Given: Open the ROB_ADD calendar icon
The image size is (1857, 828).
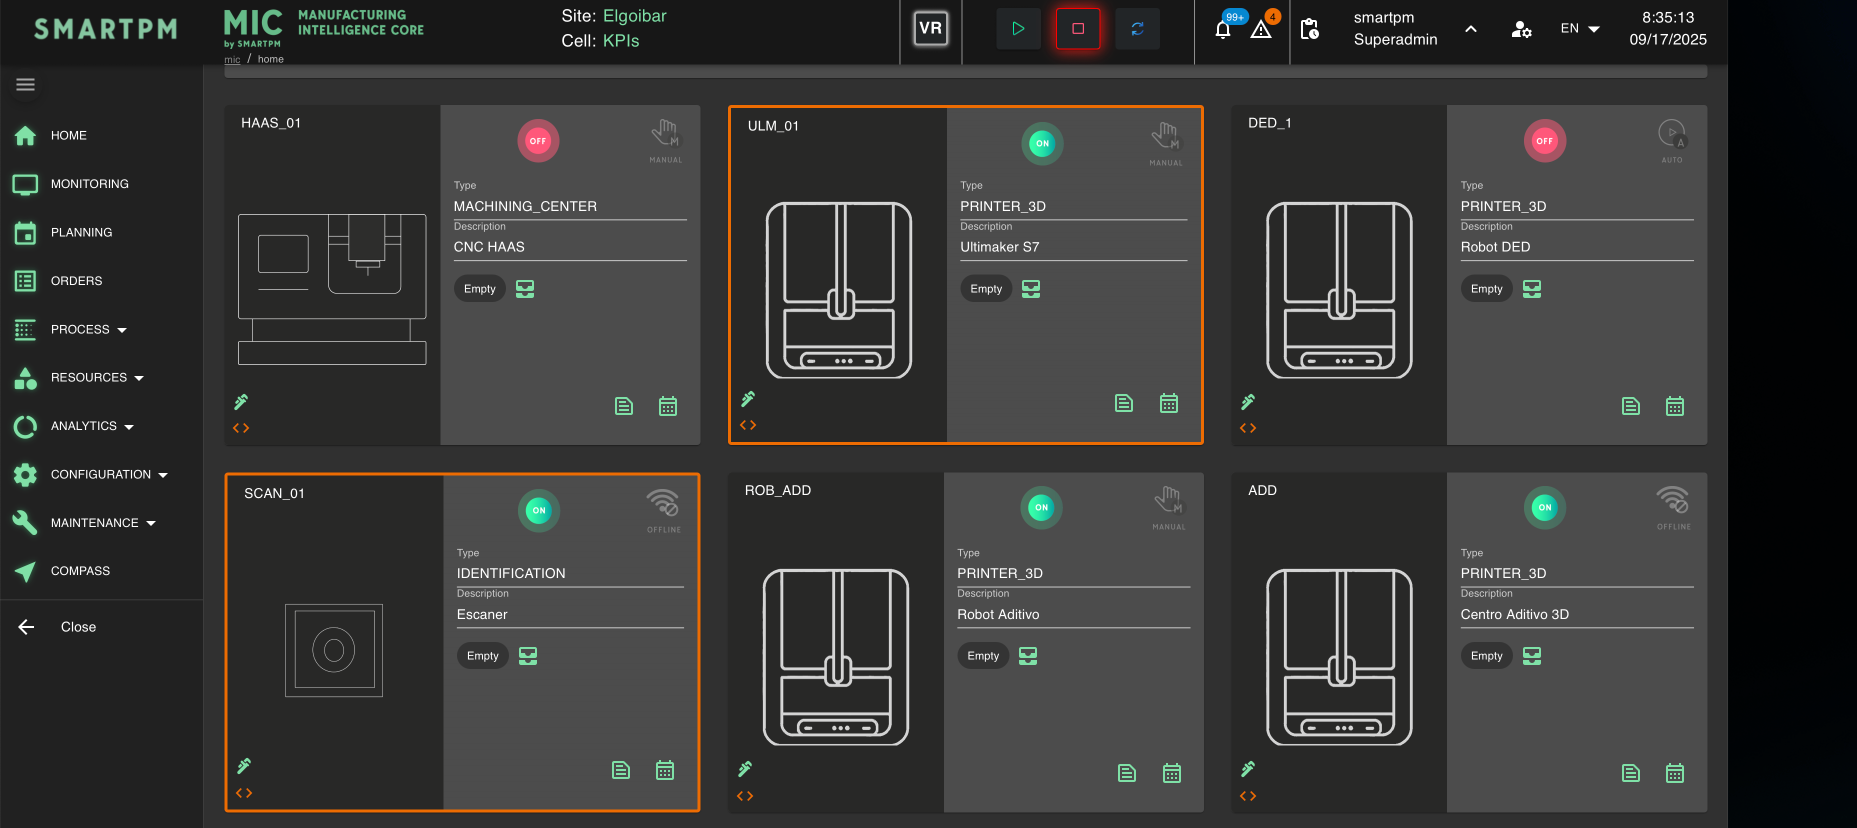Looking at the screenshot, I should [1172, 773].
